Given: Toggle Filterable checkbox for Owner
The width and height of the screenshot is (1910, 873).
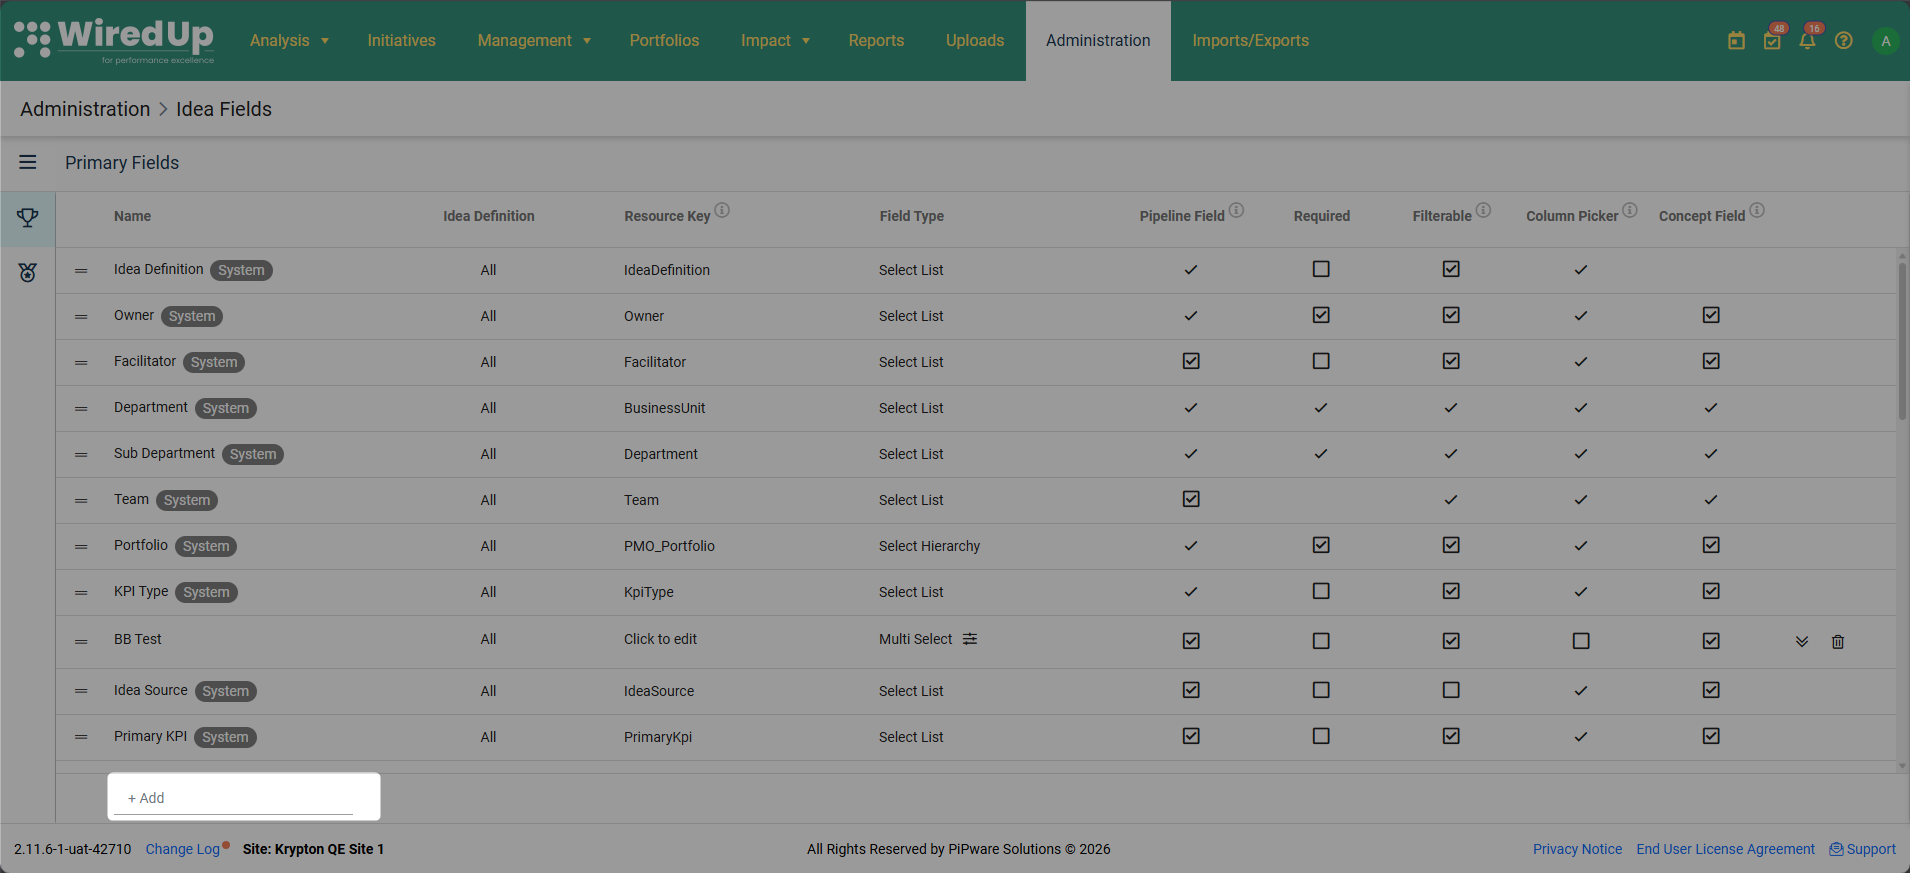Looking at the screenshot, I should point(1451,315).
